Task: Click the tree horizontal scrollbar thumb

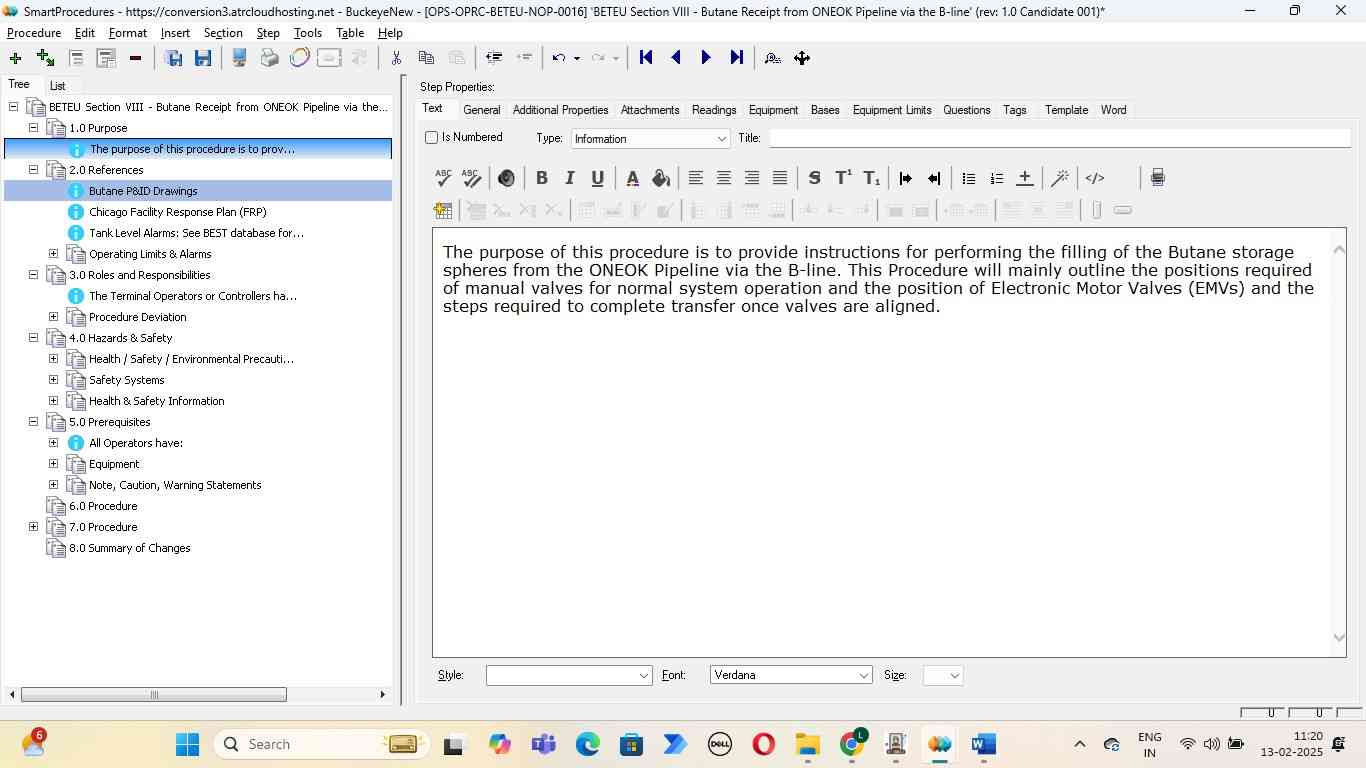Action: (x=154, y=695)
